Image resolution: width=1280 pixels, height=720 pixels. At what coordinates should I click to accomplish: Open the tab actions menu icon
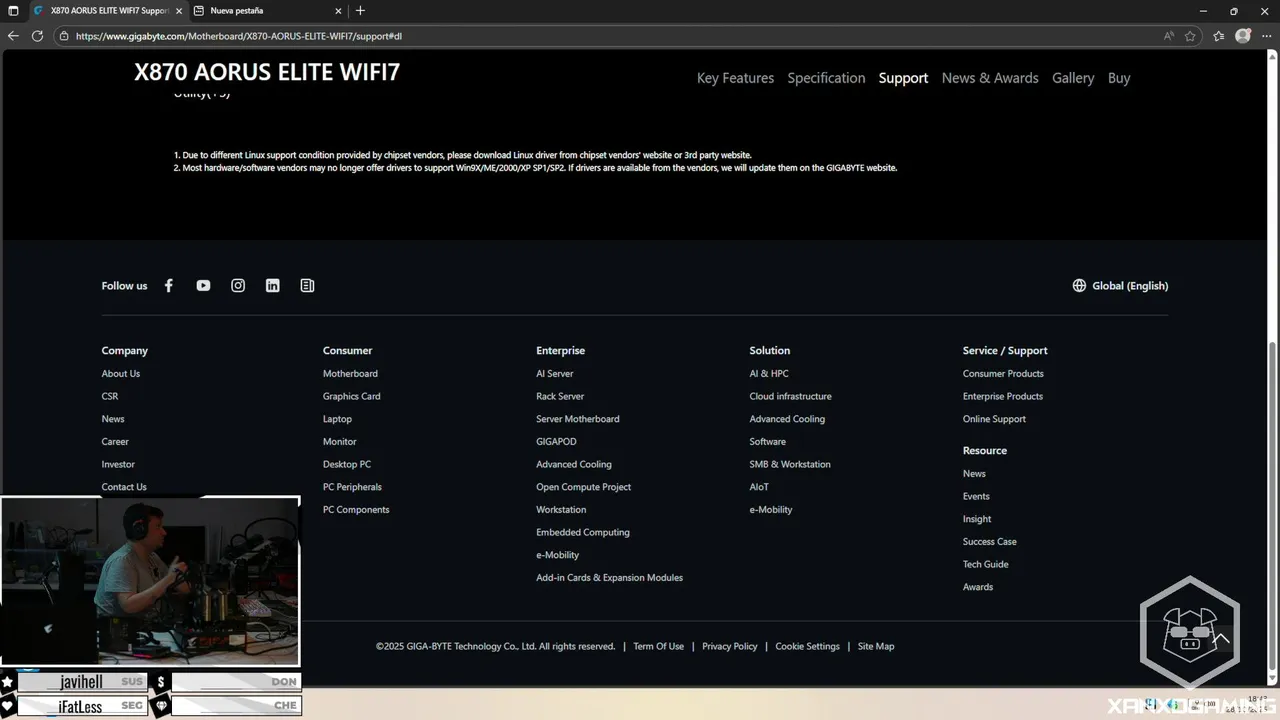point(13,11)
